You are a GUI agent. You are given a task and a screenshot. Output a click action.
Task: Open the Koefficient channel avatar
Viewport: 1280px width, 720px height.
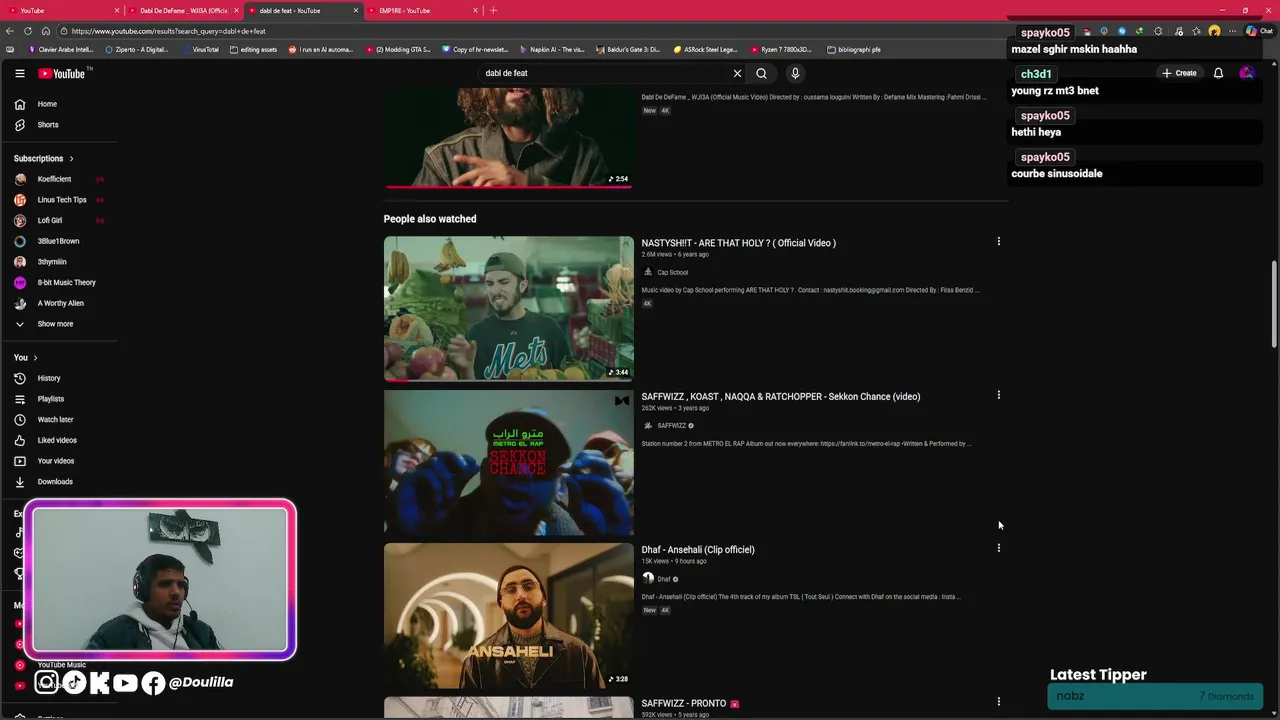[20, 179]
